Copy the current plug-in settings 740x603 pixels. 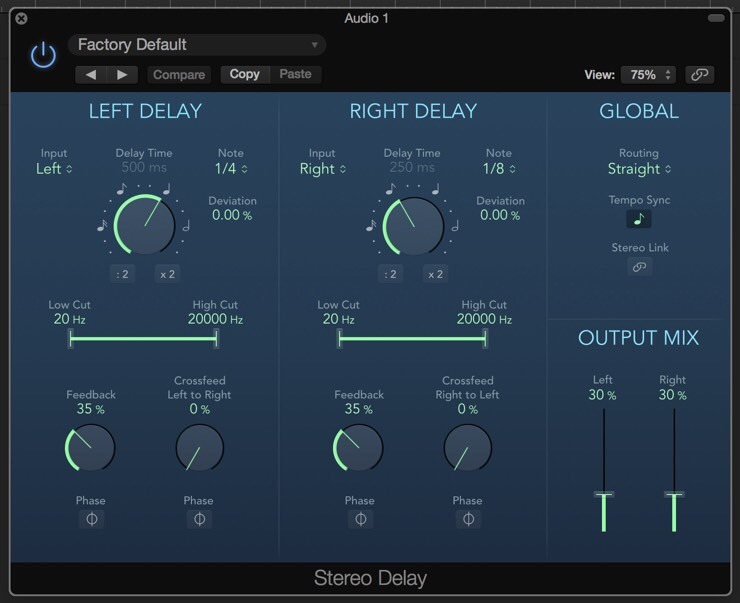point(244,74)
